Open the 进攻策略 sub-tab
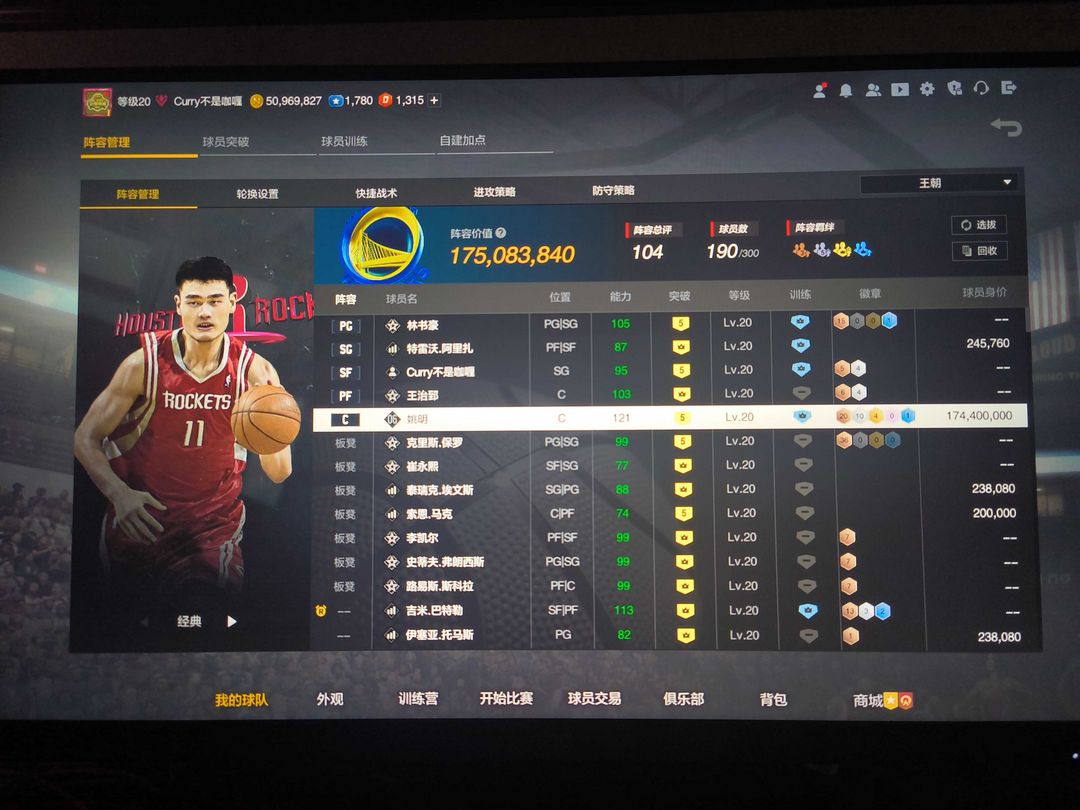Screen dimensions: 1080x810 click(x=495, y=191)
